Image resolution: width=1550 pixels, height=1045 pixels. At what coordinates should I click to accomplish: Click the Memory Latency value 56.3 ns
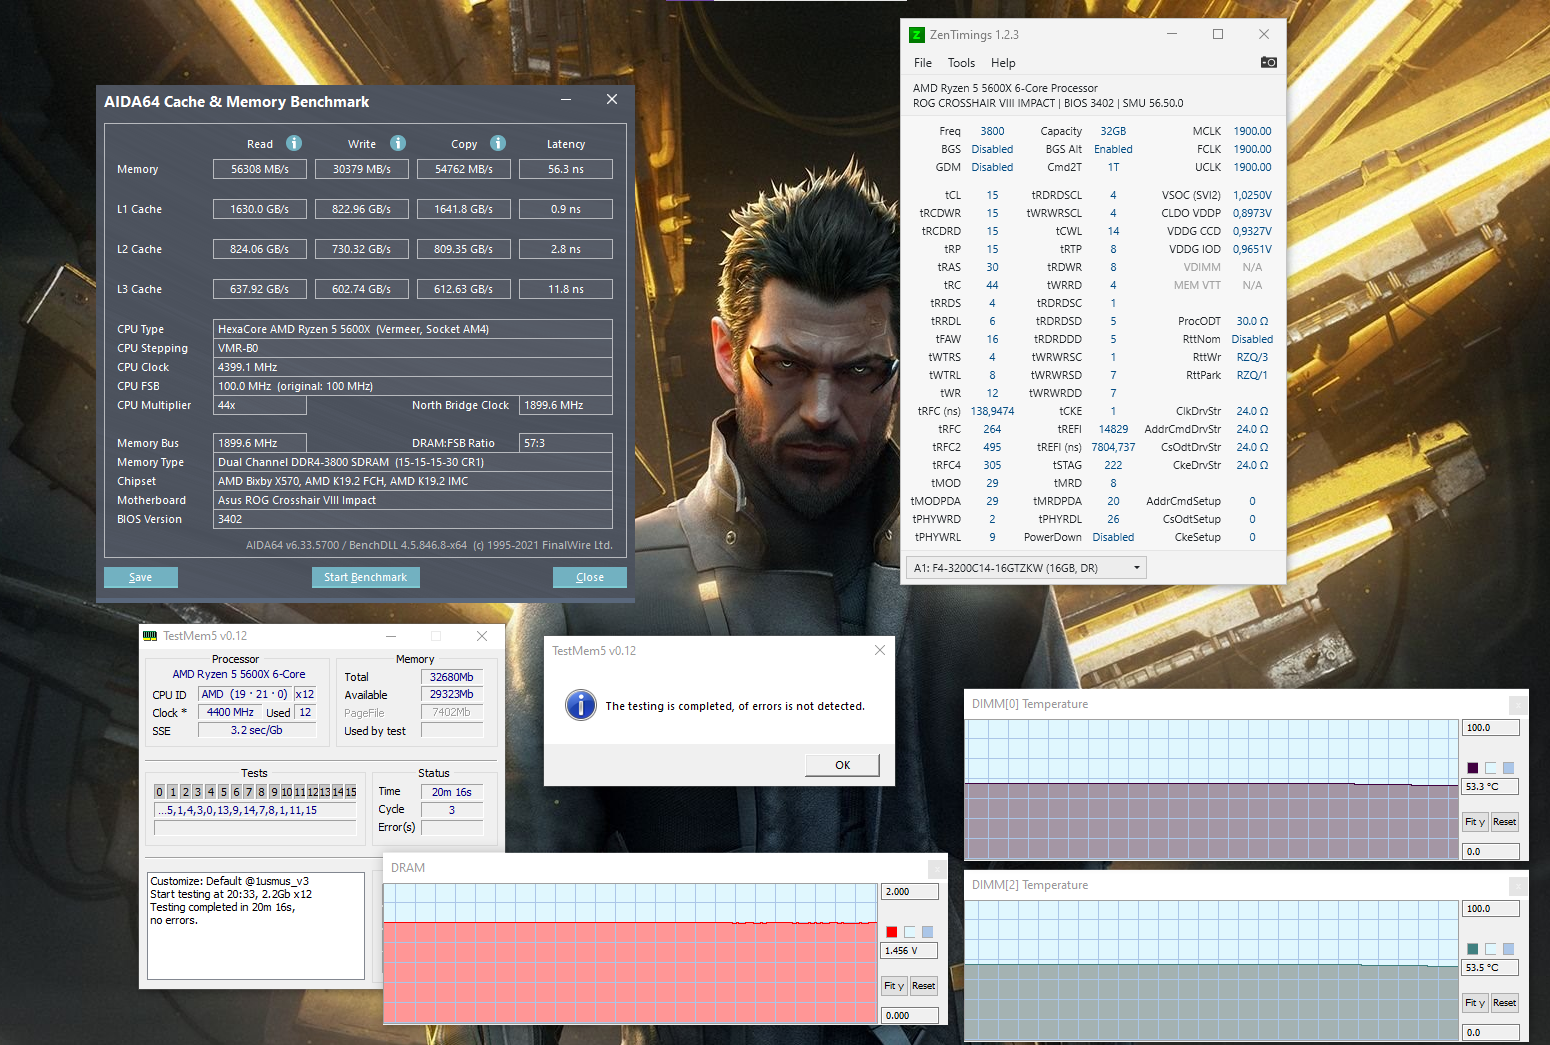(x=566, y=169)
